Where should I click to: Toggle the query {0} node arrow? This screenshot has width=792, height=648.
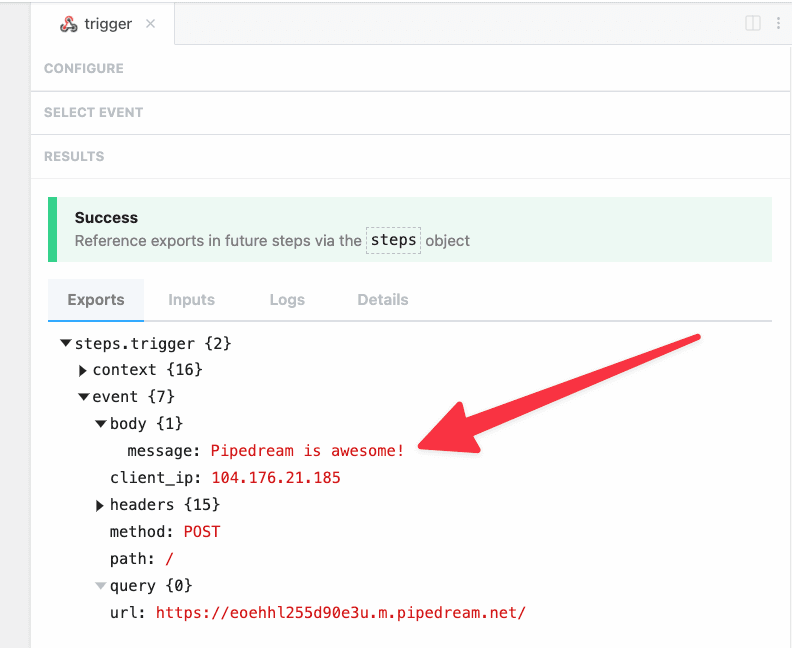[101, 586]
